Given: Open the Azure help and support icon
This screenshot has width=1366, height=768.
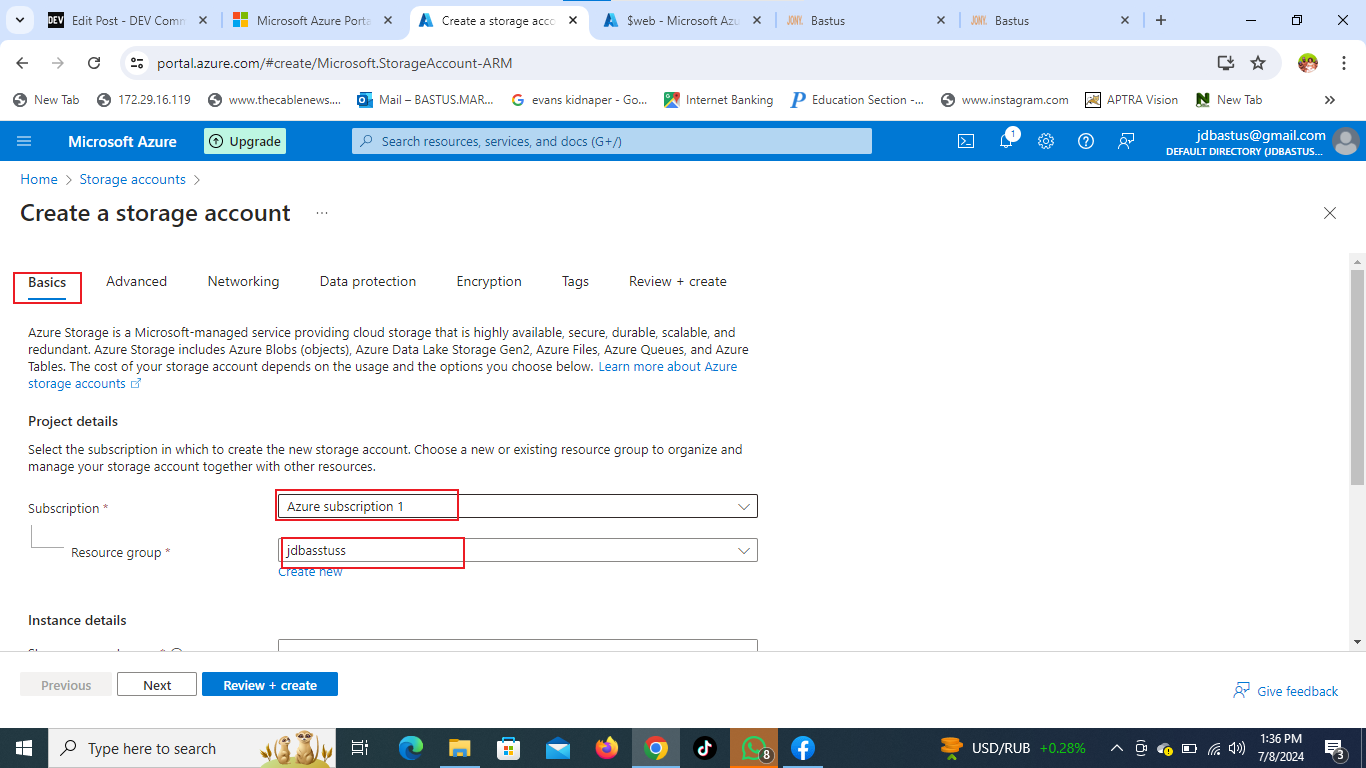Looking at the screenshot, I should tap(1086, 141).
